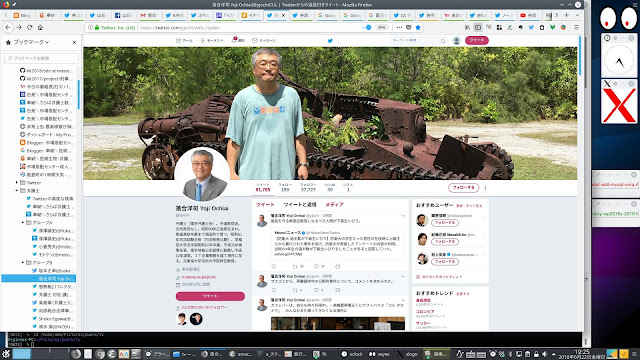Open the first tweet's chevron menu
This screenshot has height=360, width=640.
tap(403, 216)
